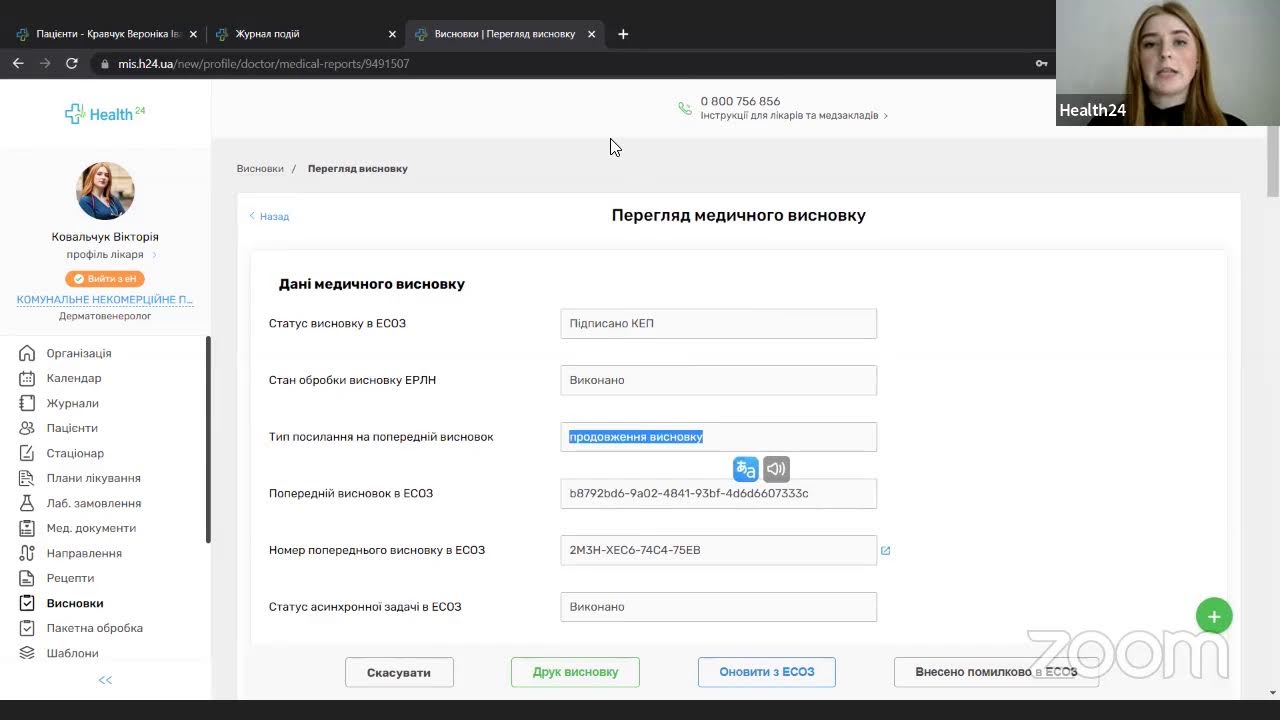The image size is (1280, 720).
Task: Click the Статус висновку в ЕСОЗ field
Action: [718, 323]
